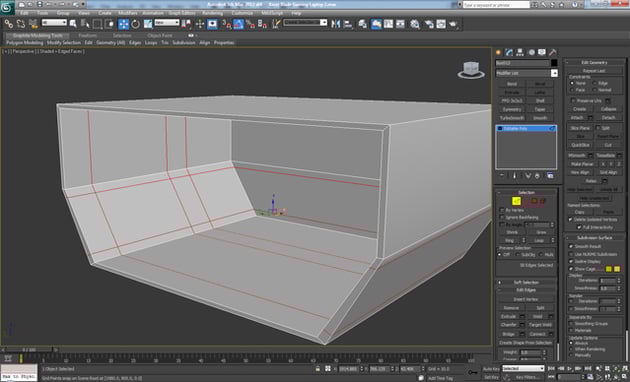This screenshot has height=382, width=630.
Task: Switch to the Utilities hammer panel
Action: click(553, 52)
